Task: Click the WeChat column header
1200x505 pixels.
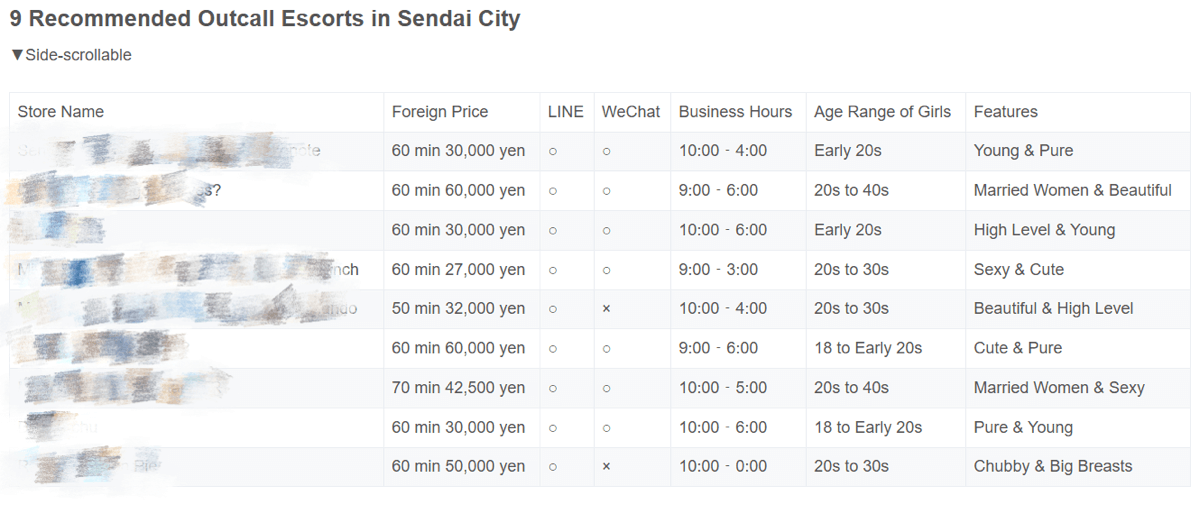Action: tap(630, 112)
